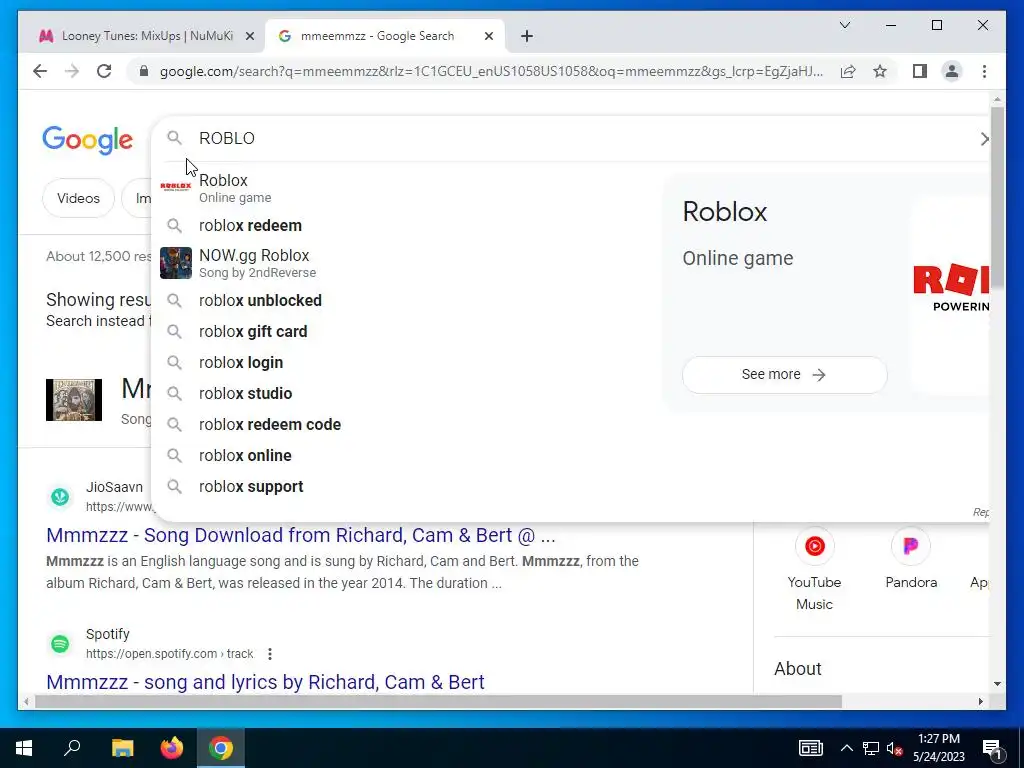Image resolution: width=1024 pixels, height=768 pixels.
Task: Choose Roblox Online game suggestion
Action: tap(405, 187)
